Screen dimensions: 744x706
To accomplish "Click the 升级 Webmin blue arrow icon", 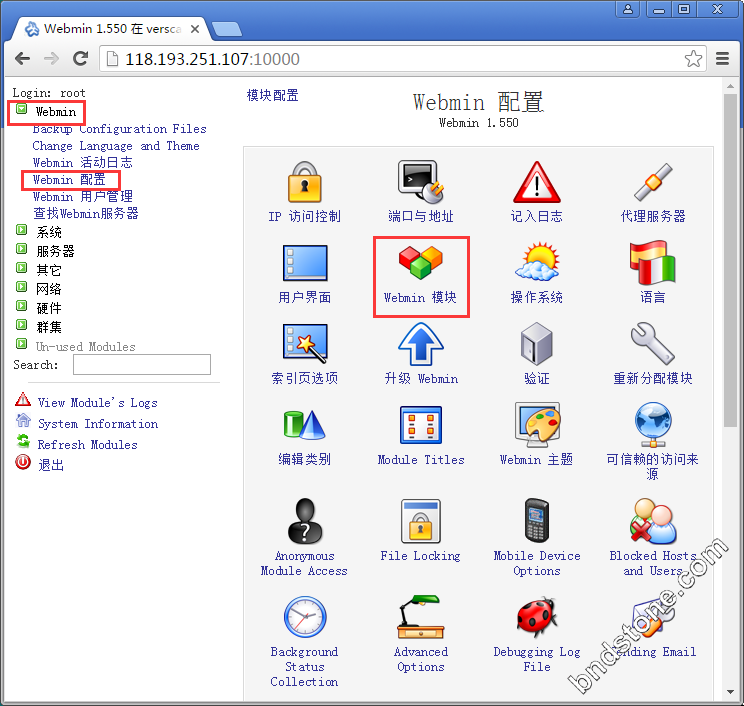I will [x=420, y=344].
